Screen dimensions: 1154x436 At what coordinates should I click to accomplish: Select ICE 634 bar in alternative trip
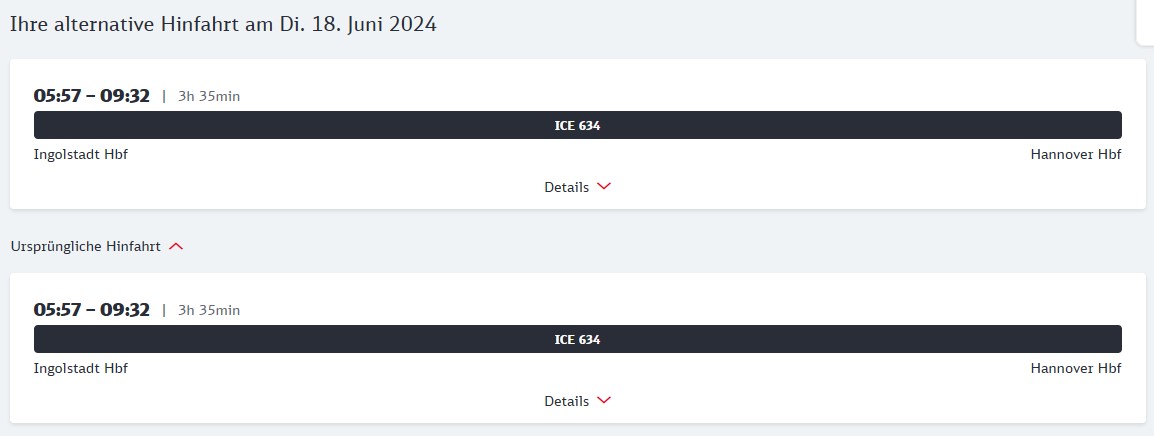(577, 125)
